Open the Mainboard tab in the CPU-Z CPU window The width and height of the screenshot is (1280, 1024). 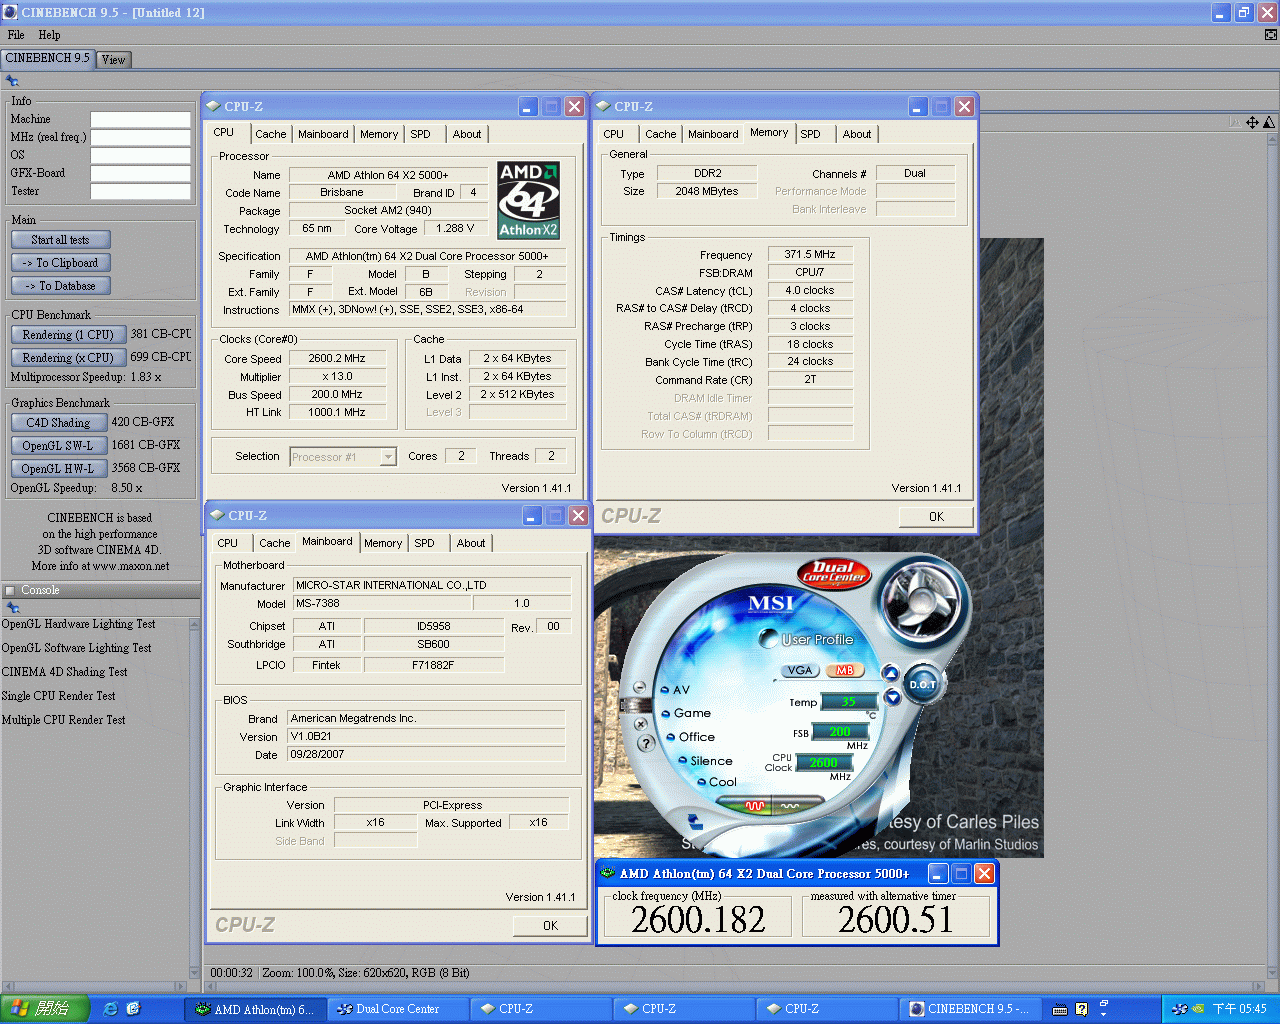[x=323, y=134]
